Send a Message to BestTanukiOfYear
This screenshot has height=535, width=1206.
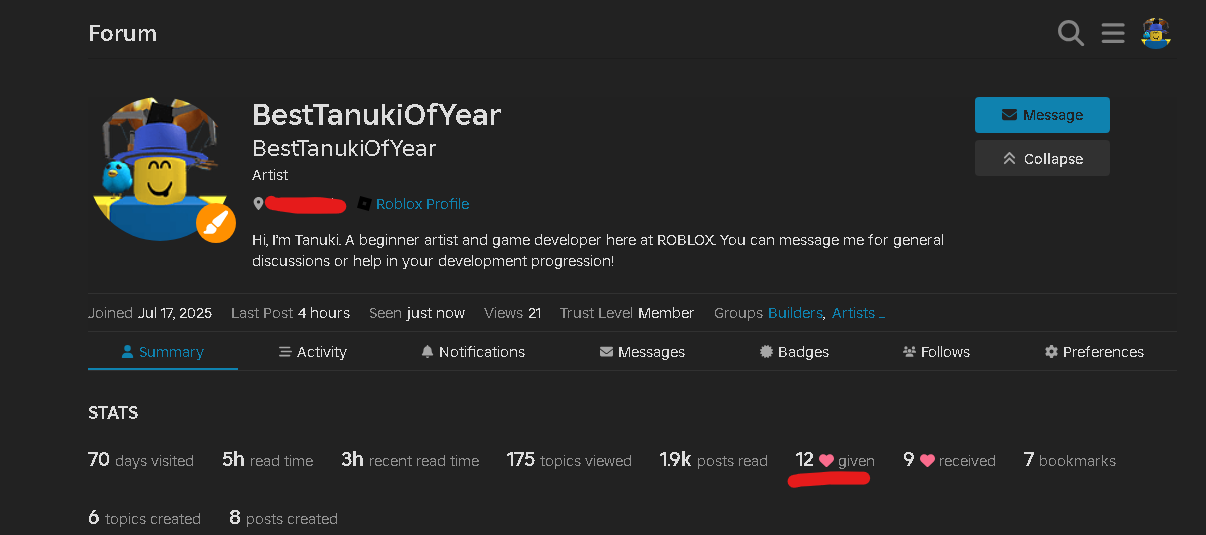click(1042, 115)
